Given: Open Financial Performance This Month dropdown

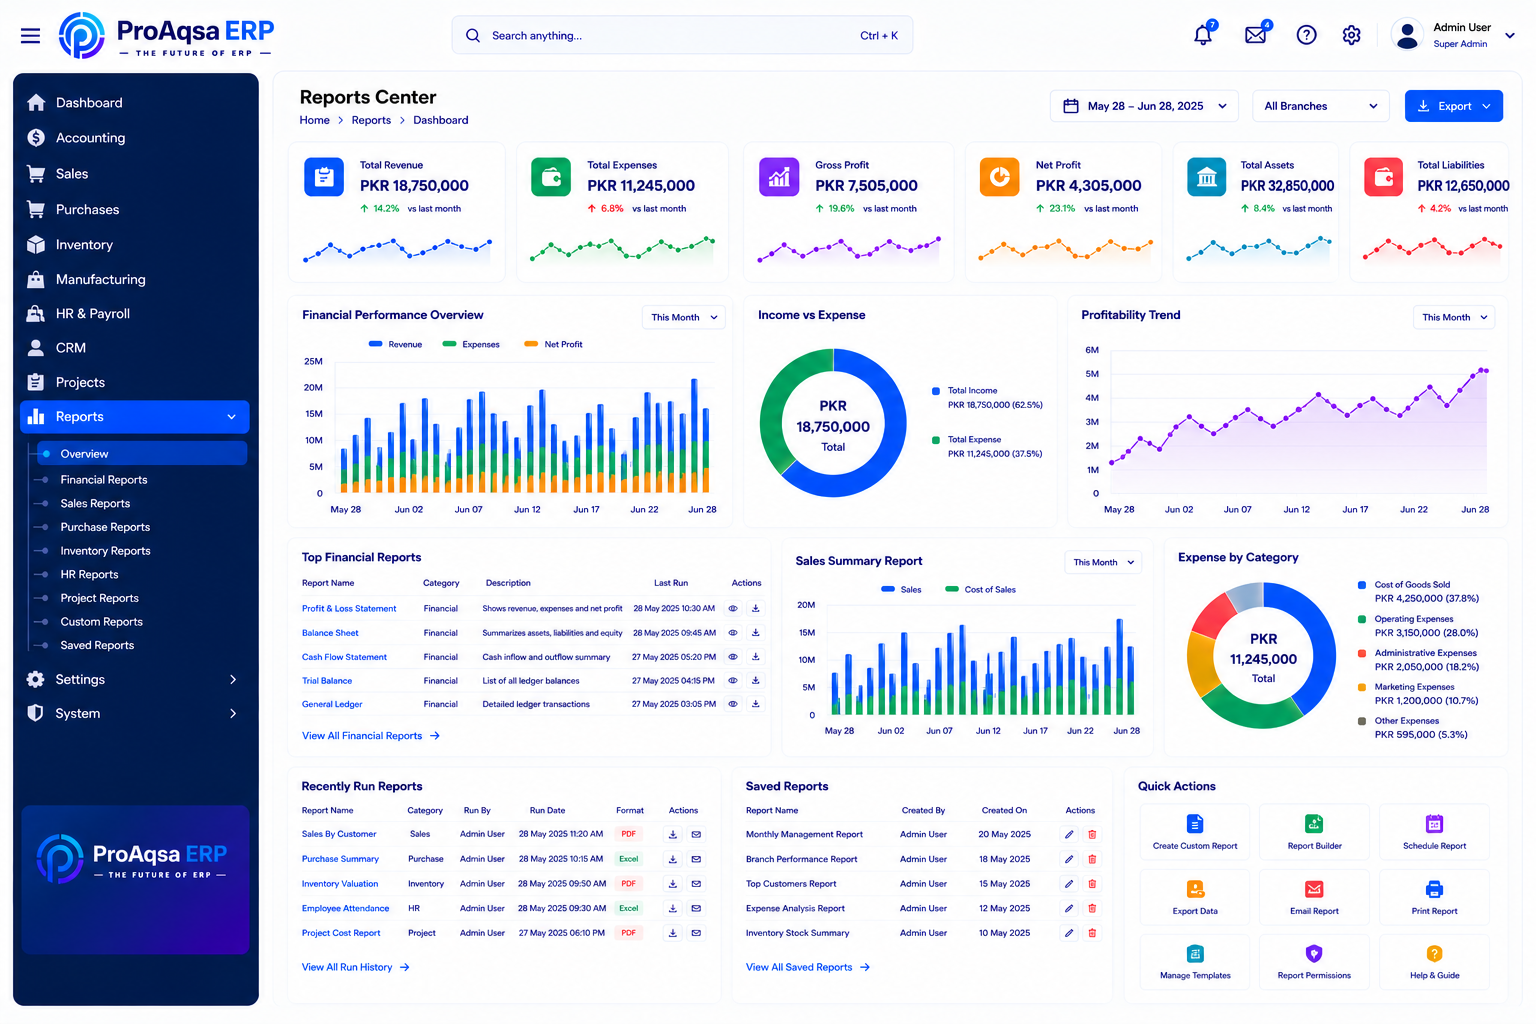Looking at the screenshot, I should click(x=684, y=317).
